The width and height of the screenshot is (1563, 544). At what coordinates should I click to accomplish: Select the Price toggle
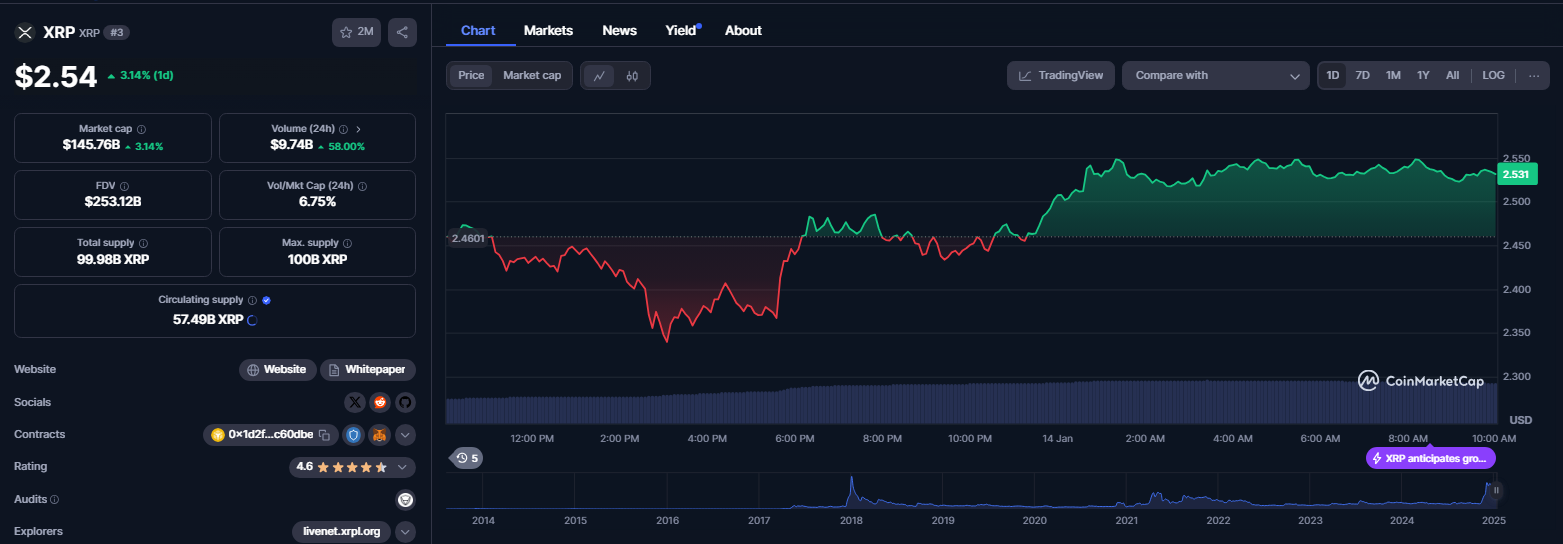coord(471,75)
